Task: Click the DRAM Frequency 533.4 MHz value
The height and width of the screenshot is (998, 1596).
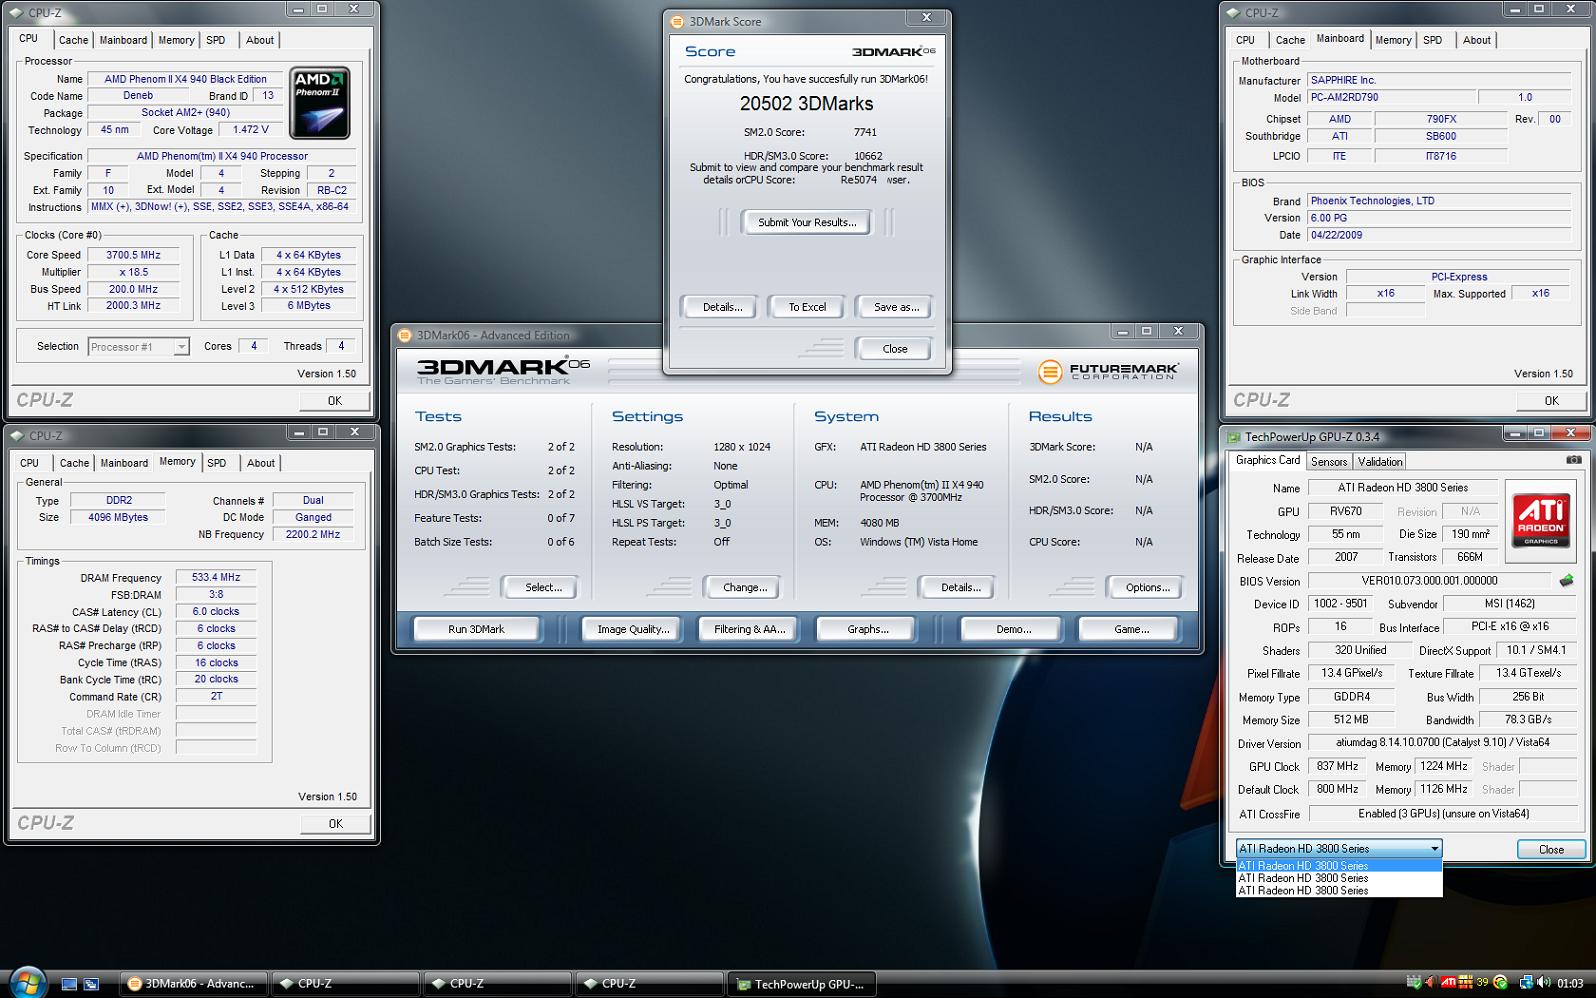Action: [x=216, y=577]
